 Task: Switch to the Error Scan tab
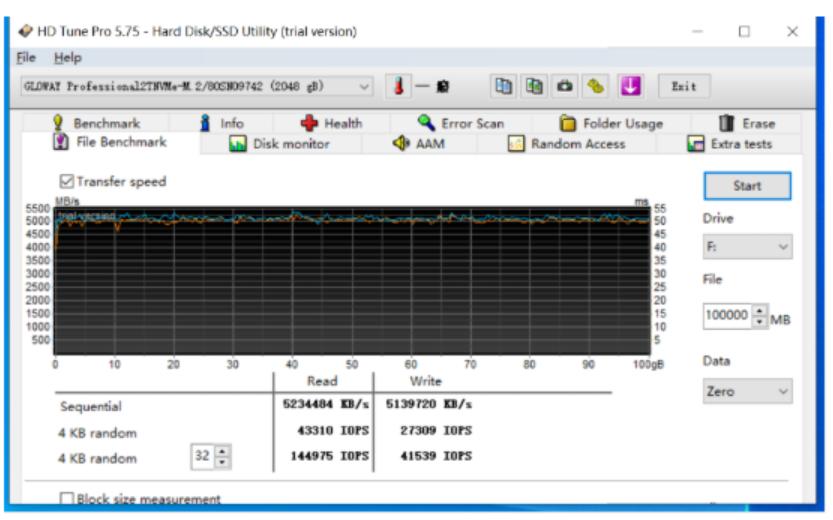[x=461, y=123]
